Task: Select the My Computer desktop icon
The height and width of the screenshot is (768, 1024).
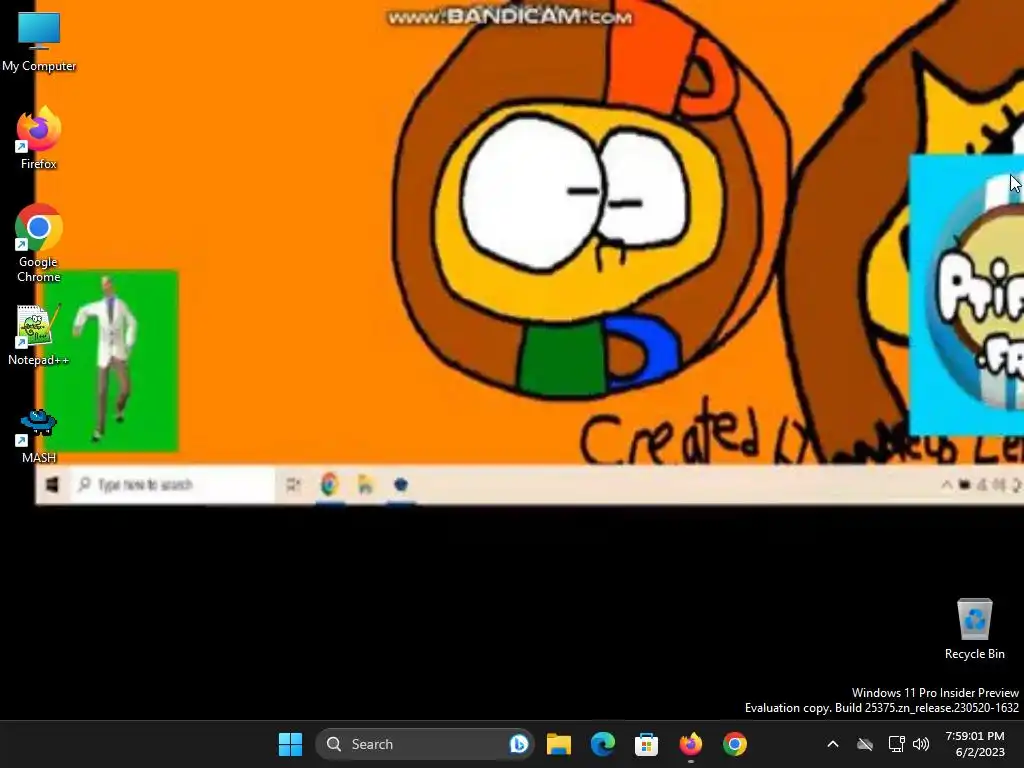Action: pyautogui.click(x=39, y=41)
